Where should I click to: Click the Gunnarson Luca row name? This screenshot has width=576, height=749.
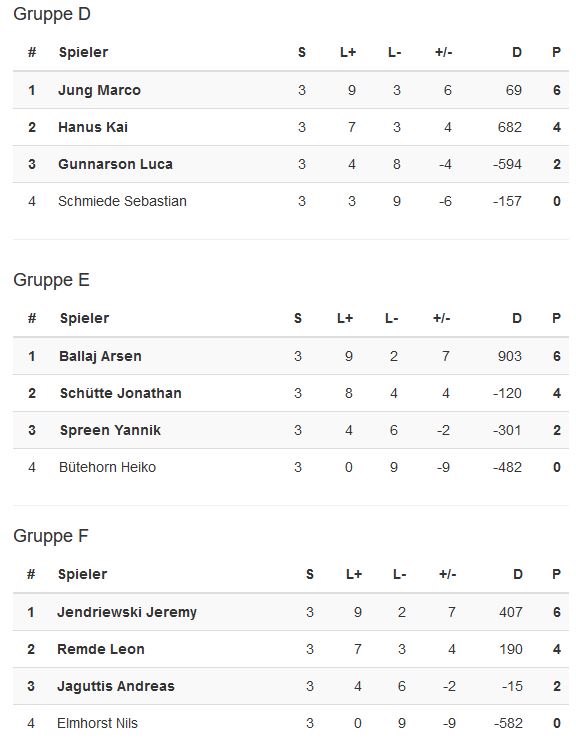115,164
